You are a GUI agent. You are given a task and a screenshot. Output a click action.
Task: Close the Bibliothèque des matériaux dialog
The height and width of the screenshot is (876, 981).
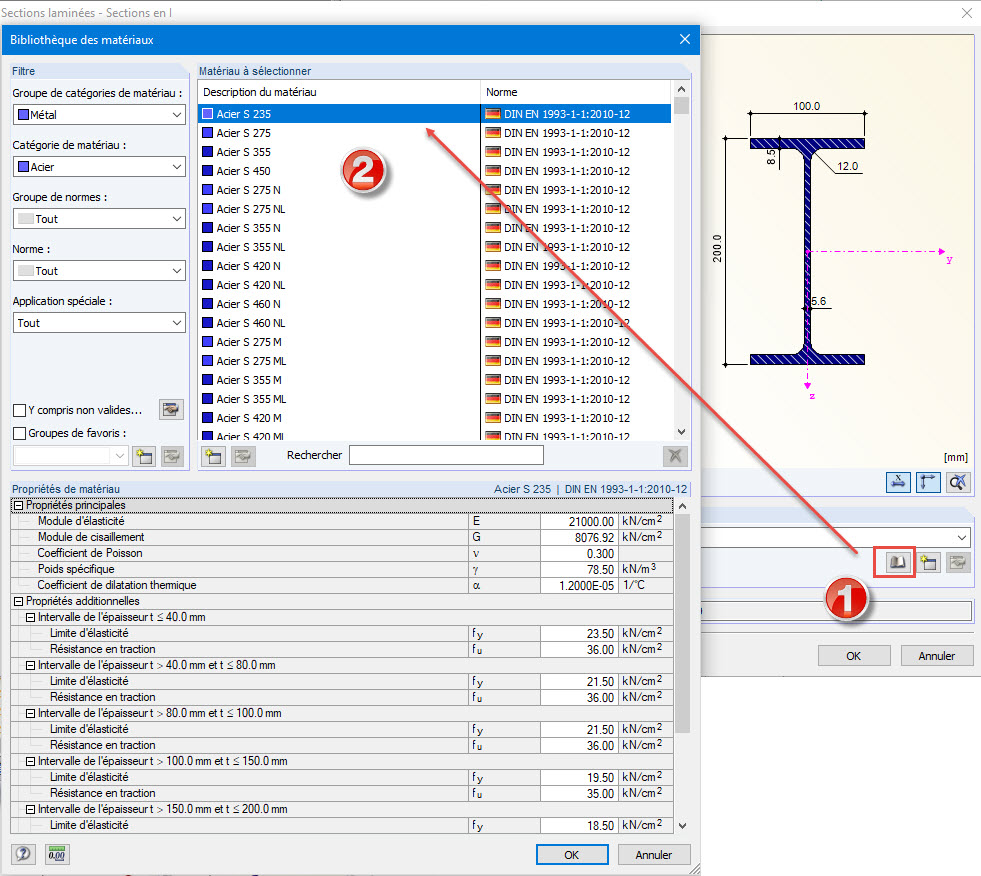(x=684, y=39)
